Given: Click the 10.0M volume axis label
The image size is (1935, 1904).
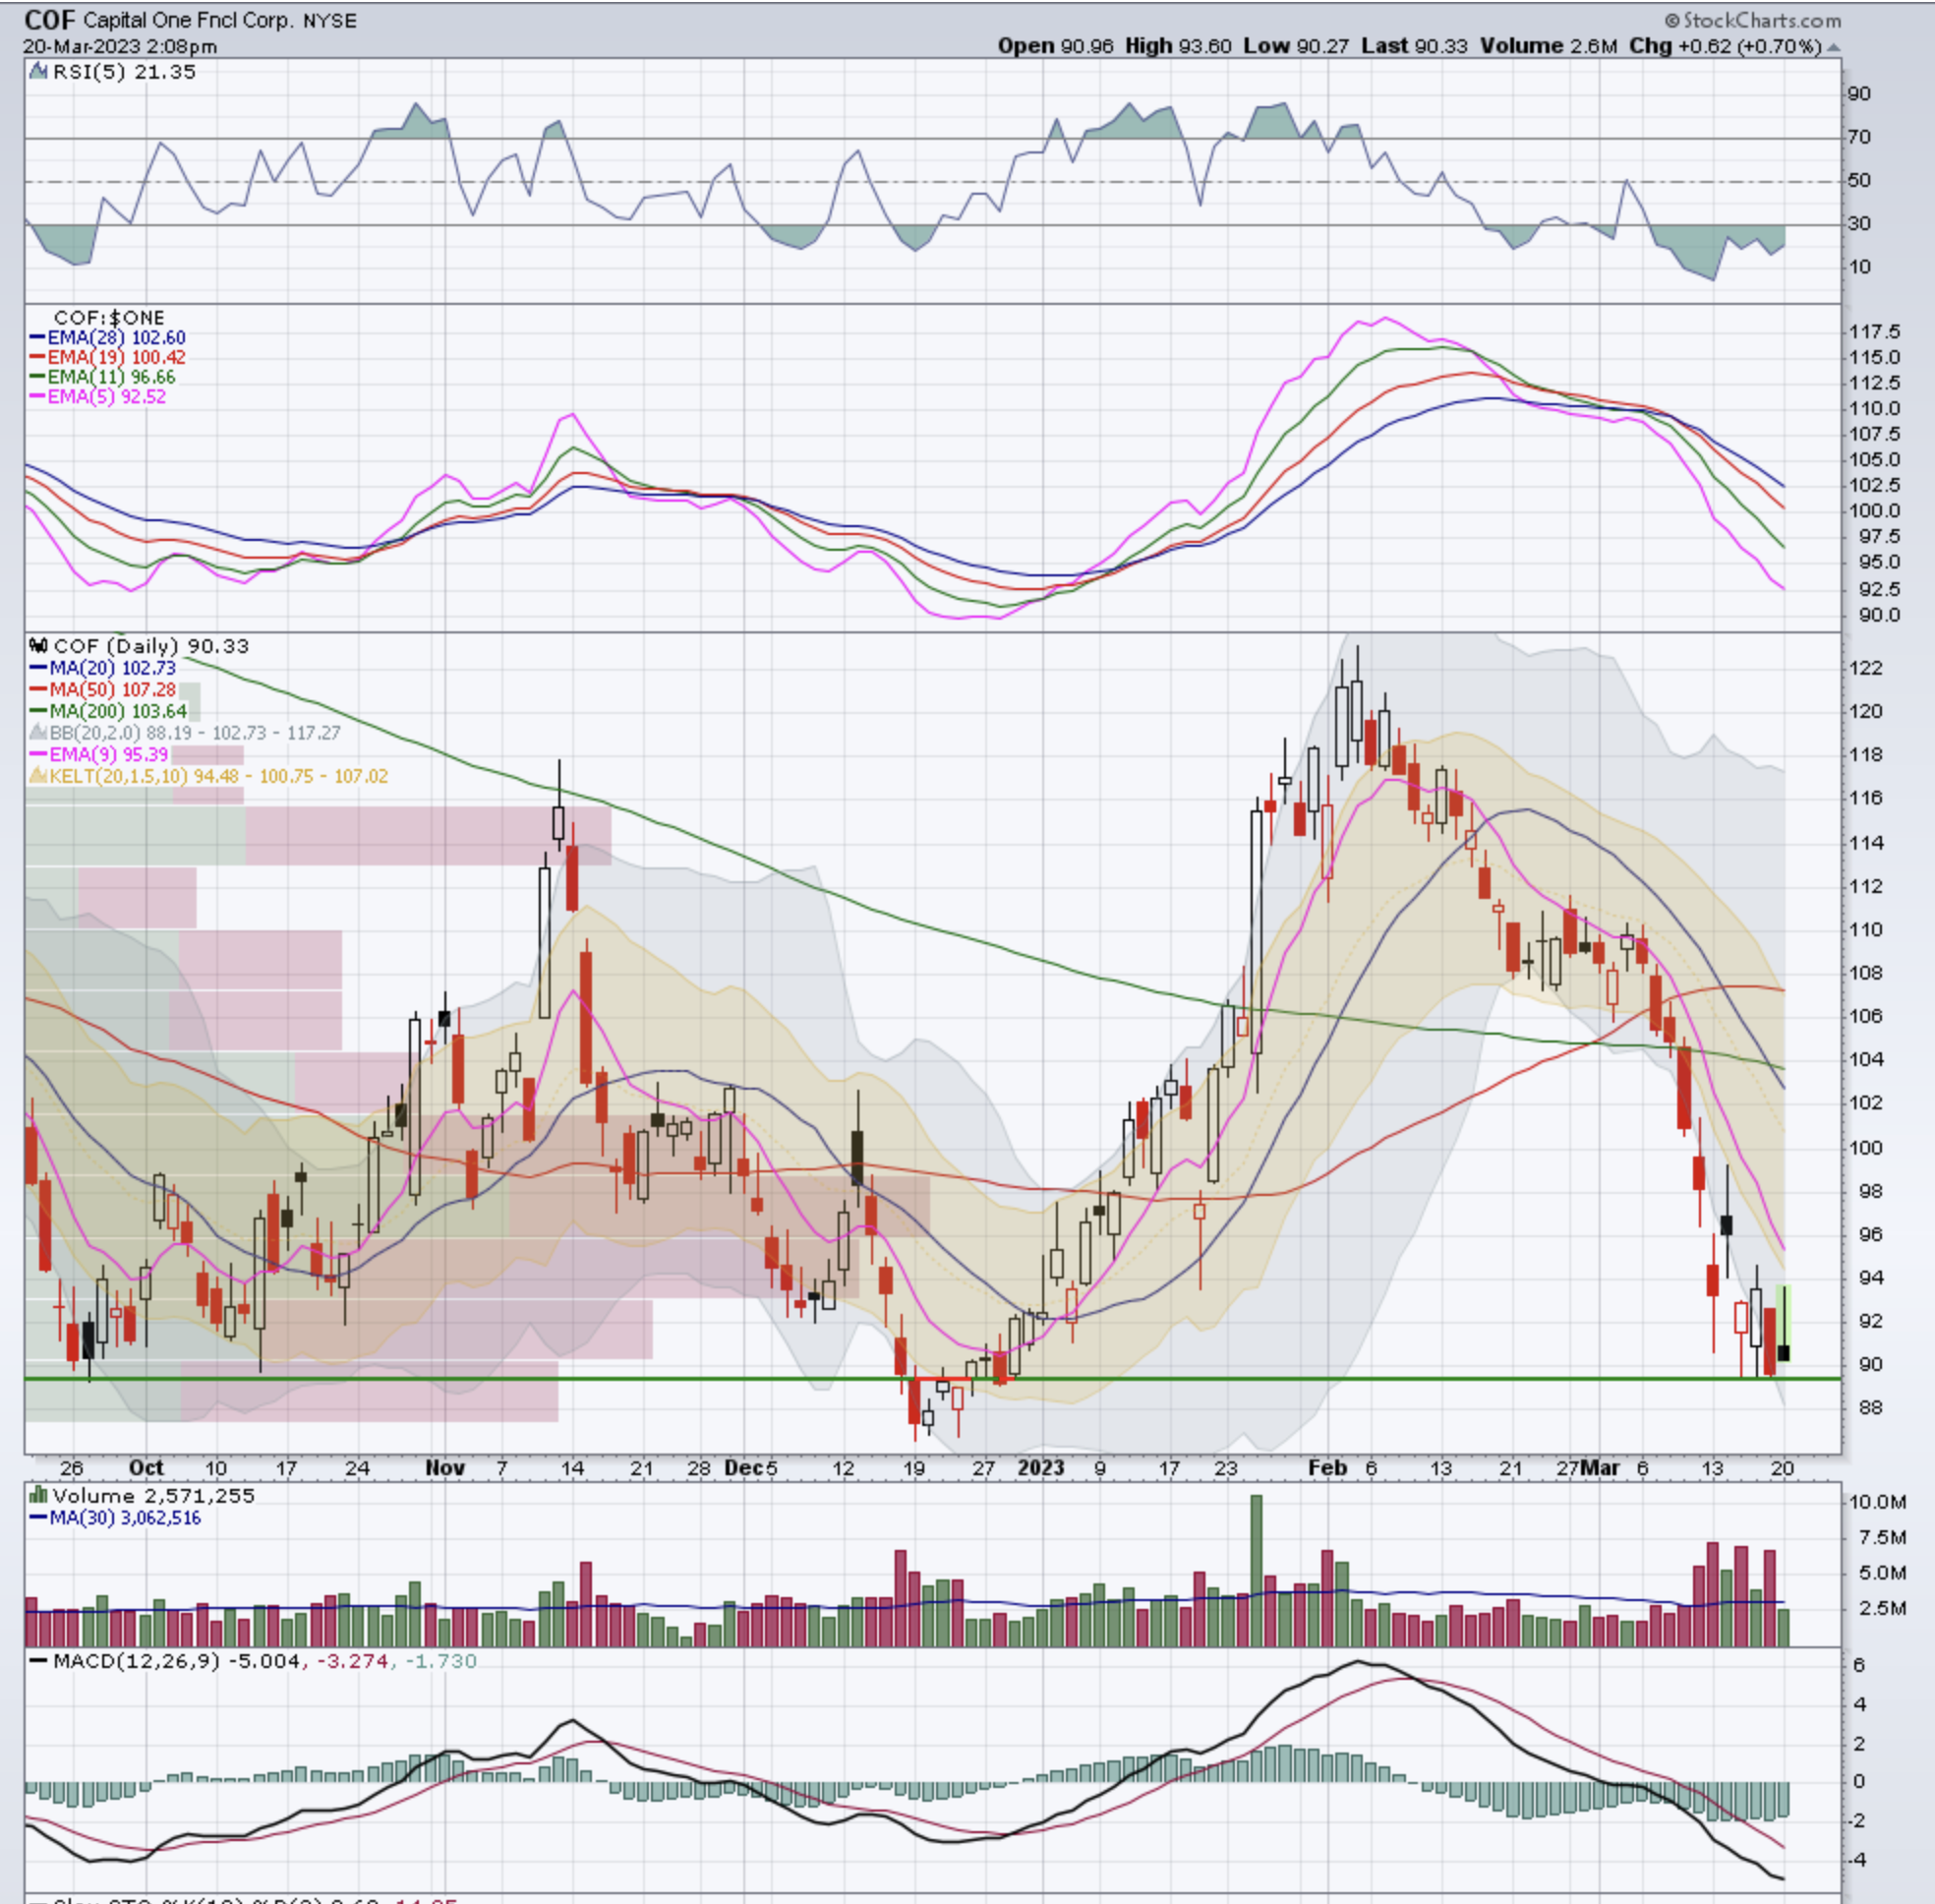Looking at the screenshot, I should 1877,1502.
